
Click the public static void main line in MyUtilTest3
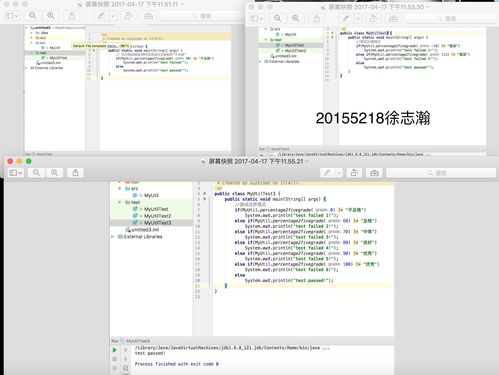pos(275,199)
